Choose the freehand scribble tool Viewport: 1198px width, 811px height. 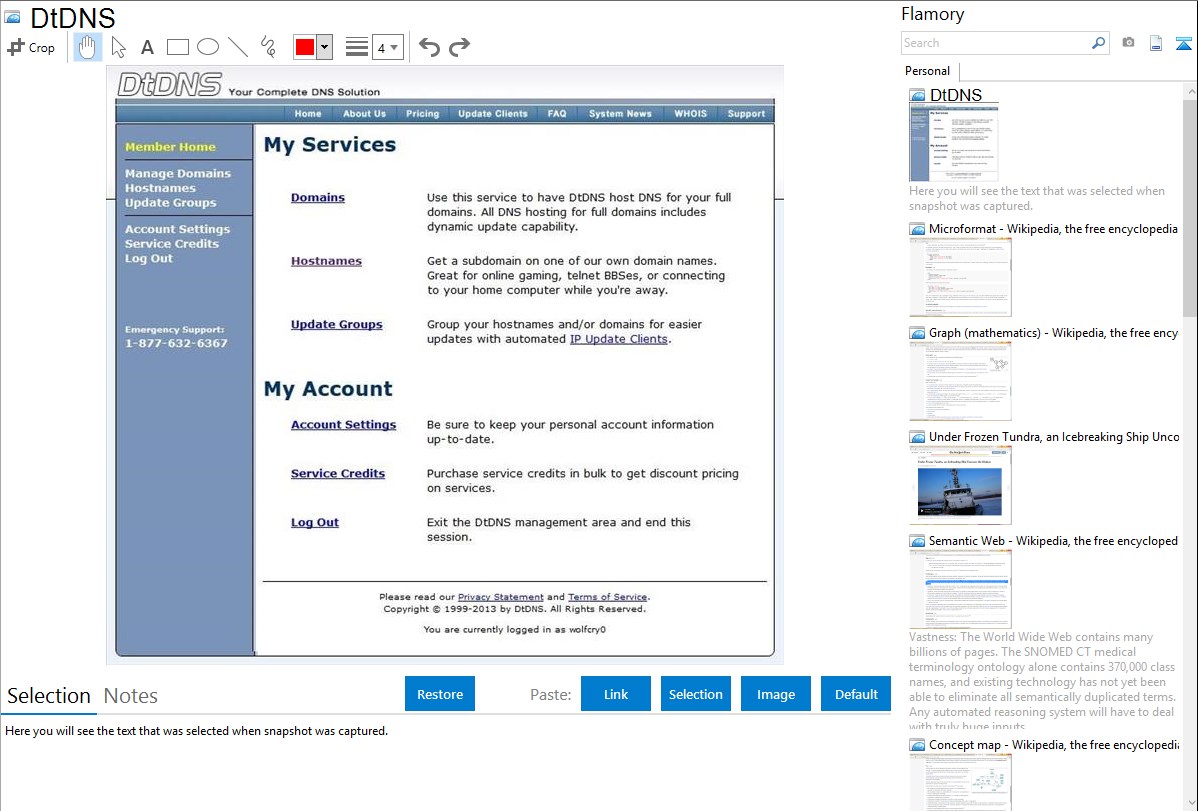click(268, 47)
